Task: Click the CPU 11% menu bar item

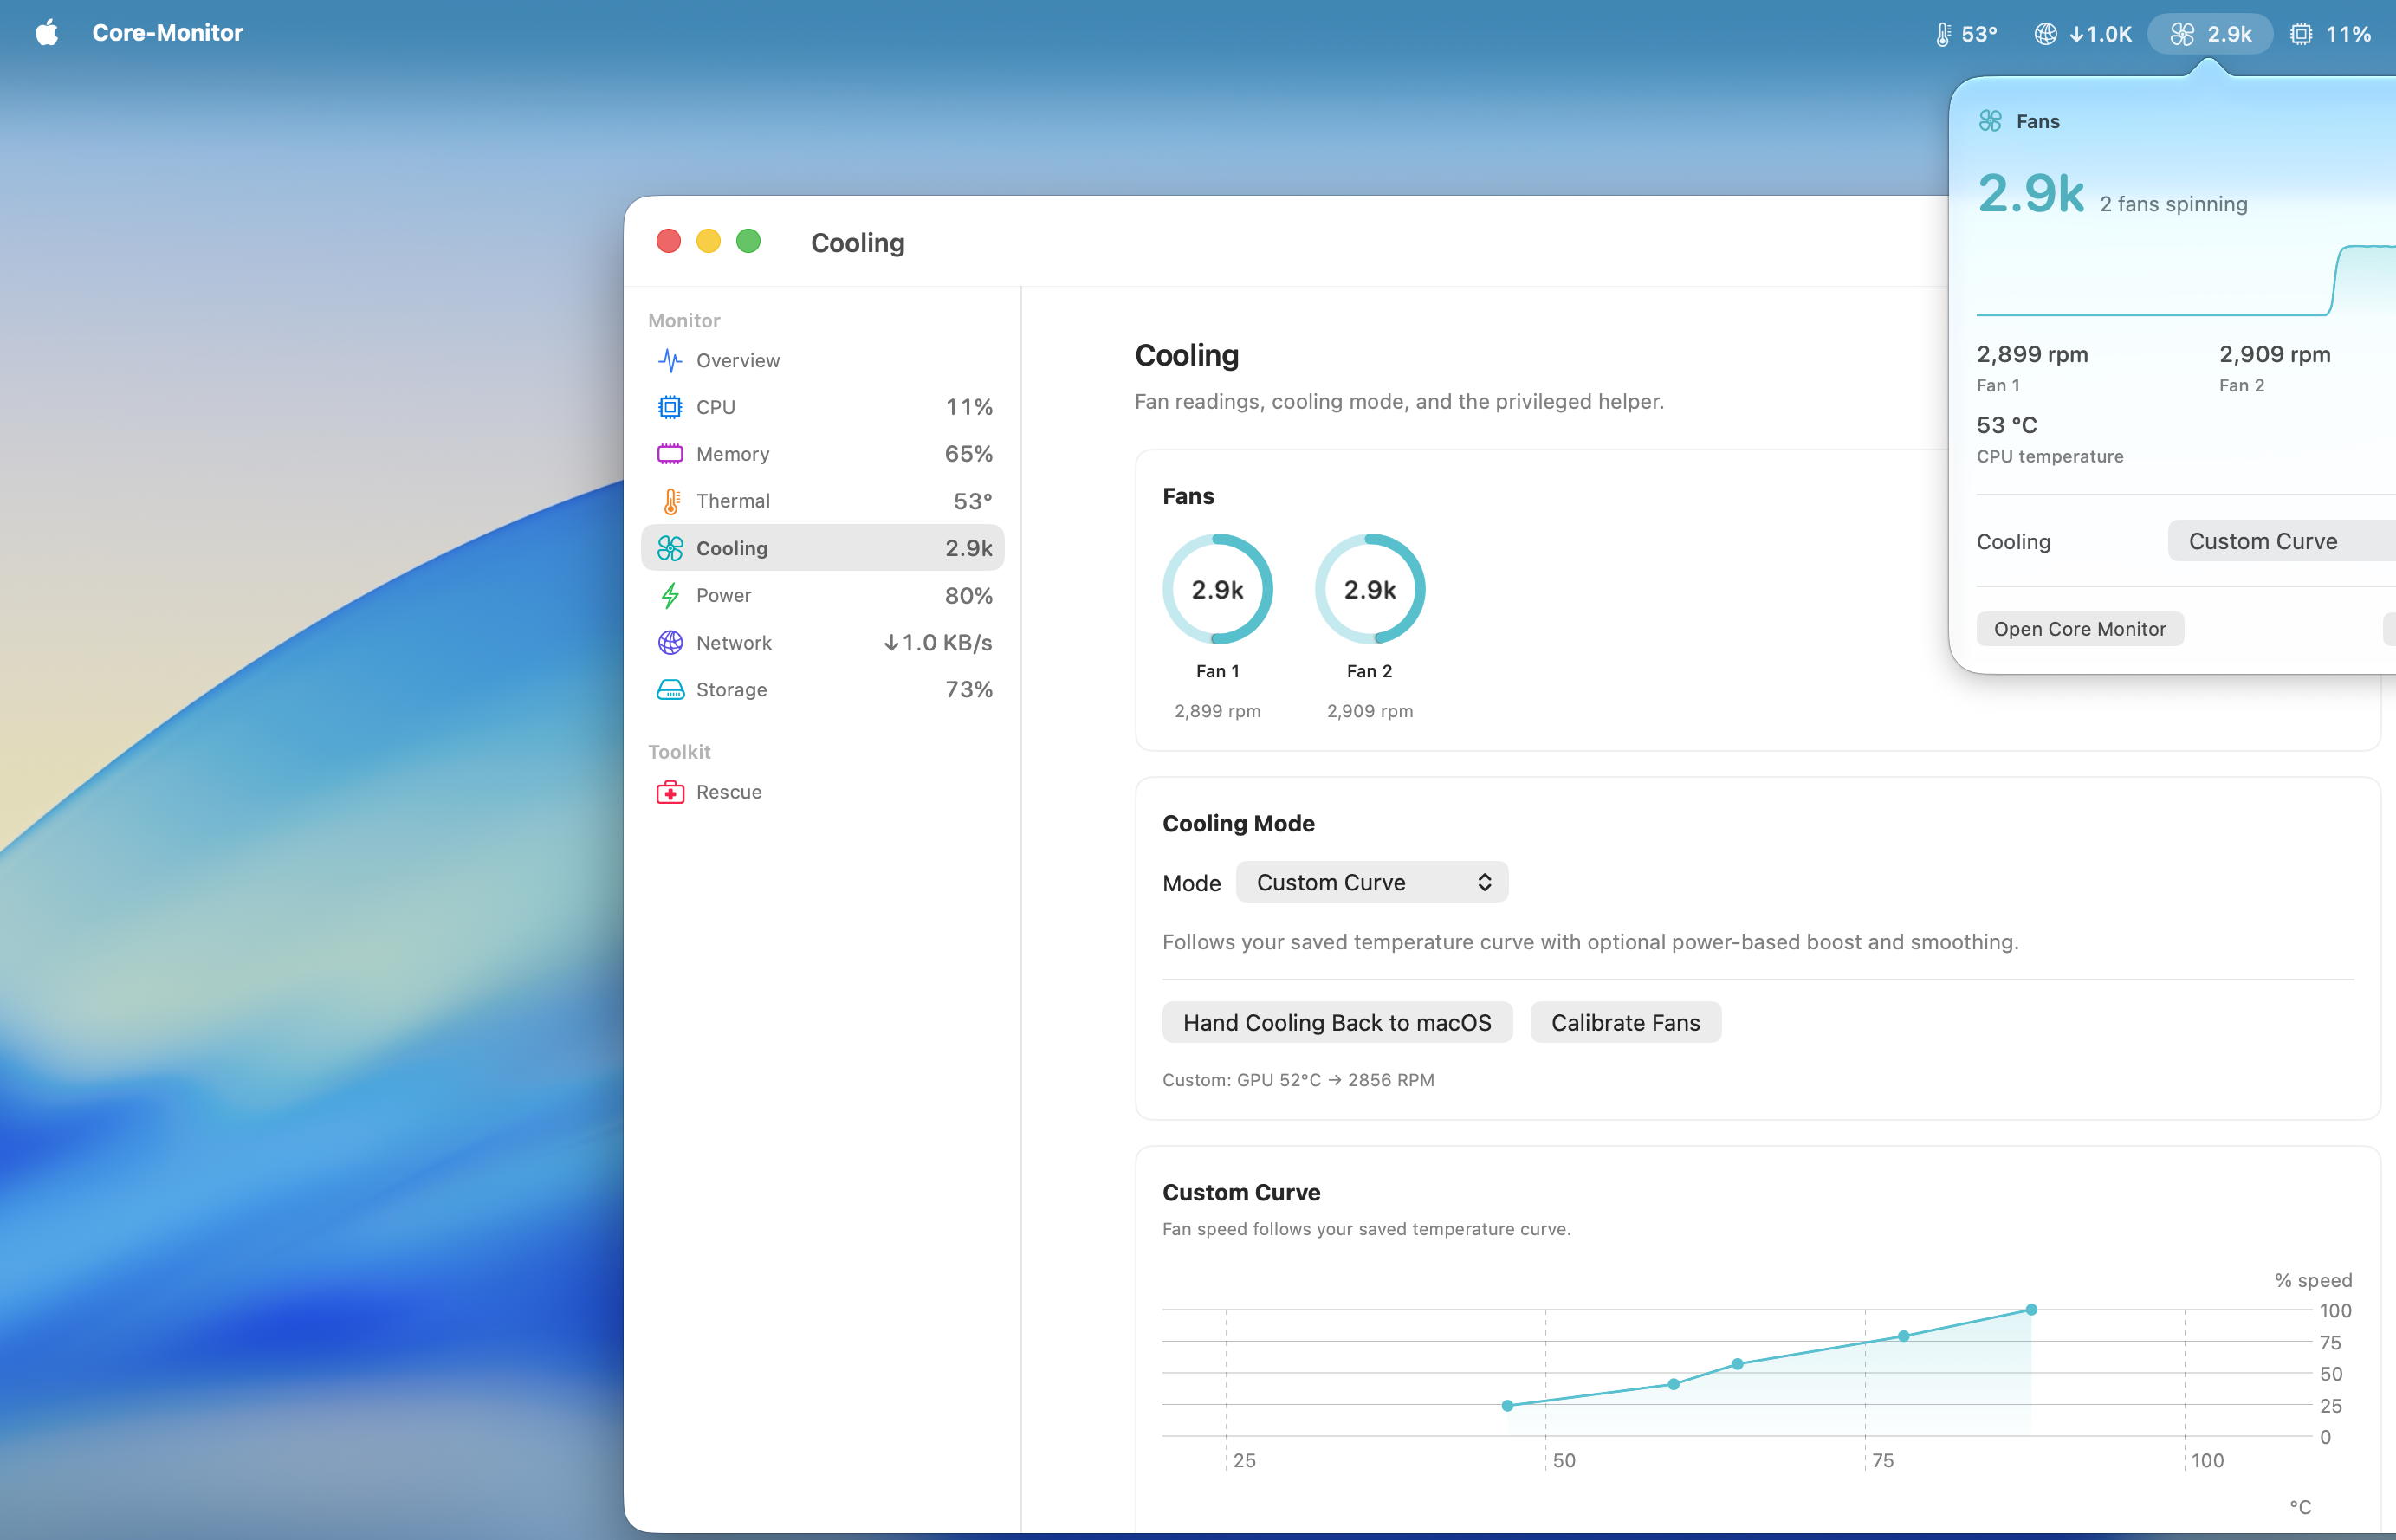Action: (2331, 34)
